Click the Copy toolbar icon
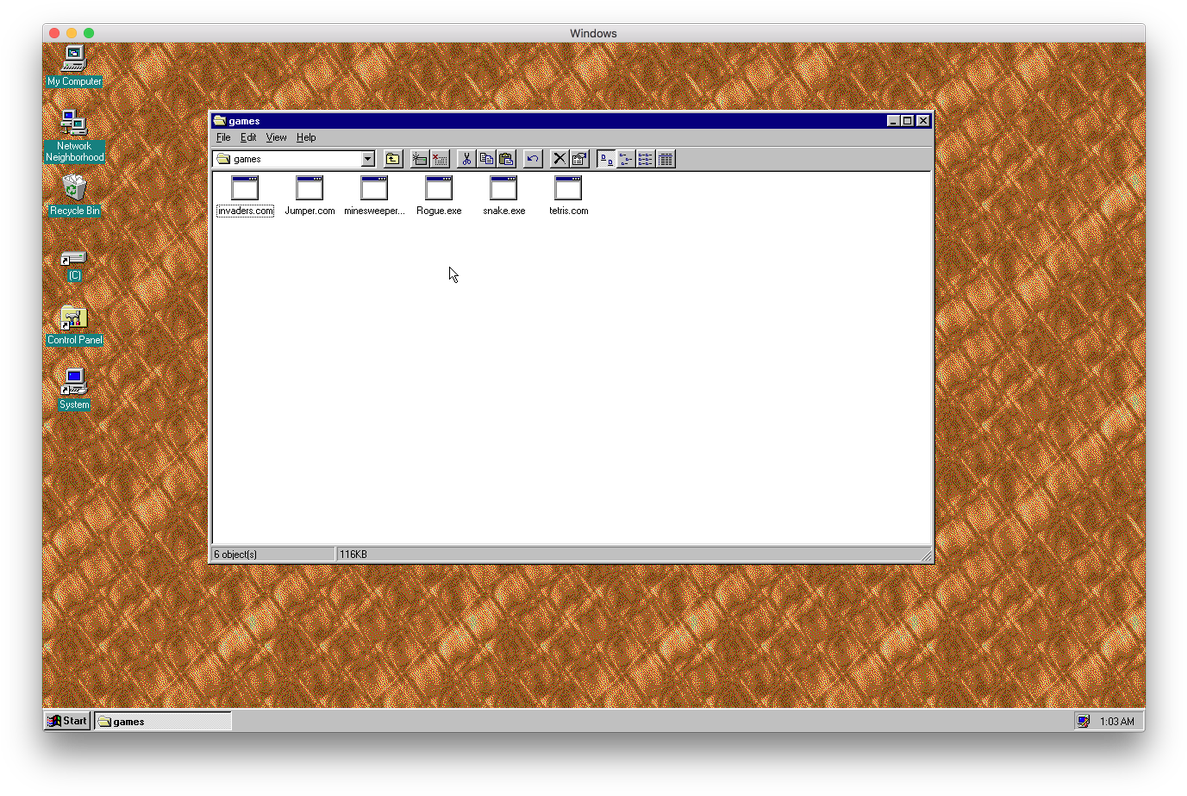The height and width of the screenshot is (796, 1187). pos(486,159)
